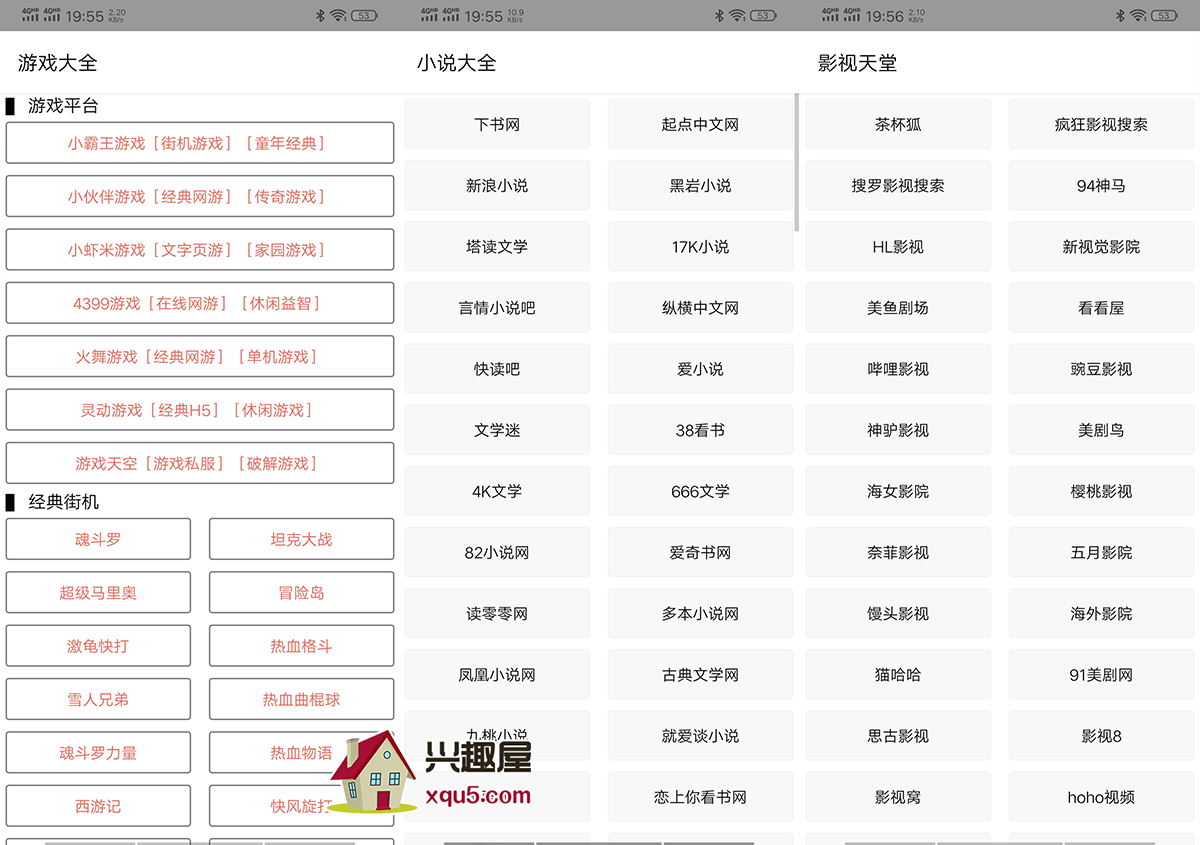Tap the scrollbar in the 小说大全 list
Screen dimensions: 1200x845
(796, 163)
